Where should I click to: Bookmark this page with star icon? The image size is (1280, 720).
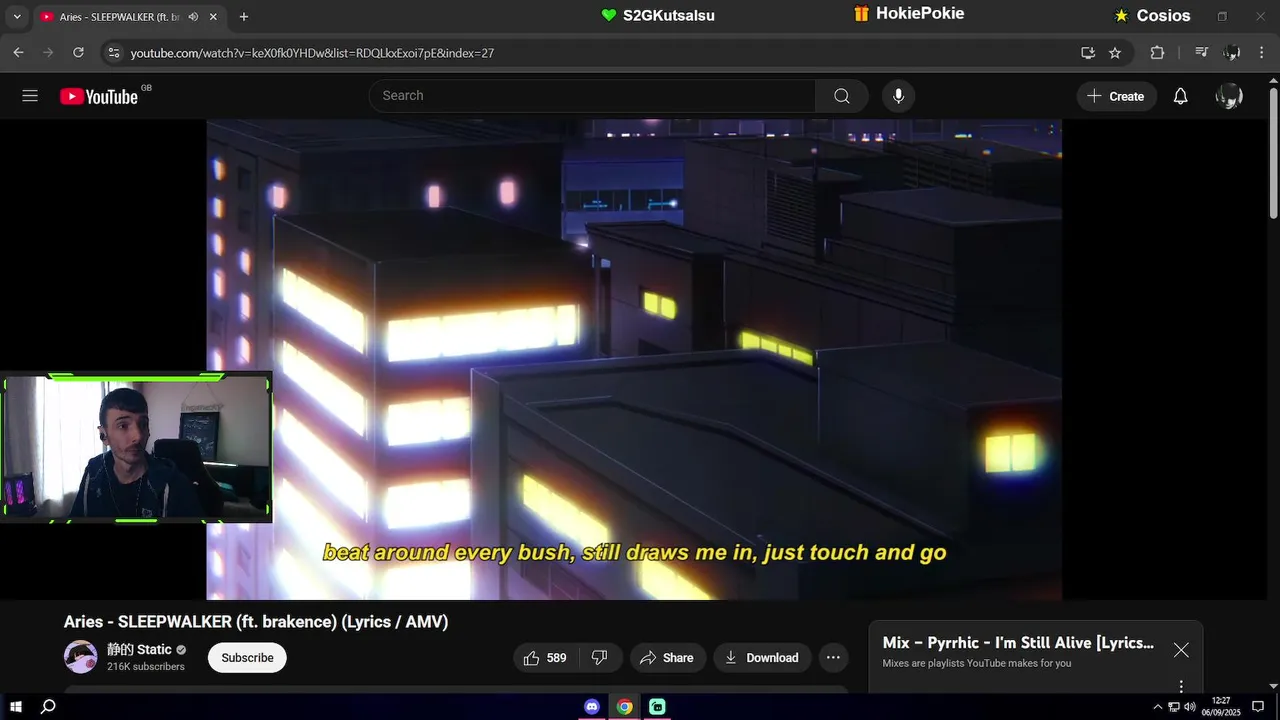click(1115, 53)
